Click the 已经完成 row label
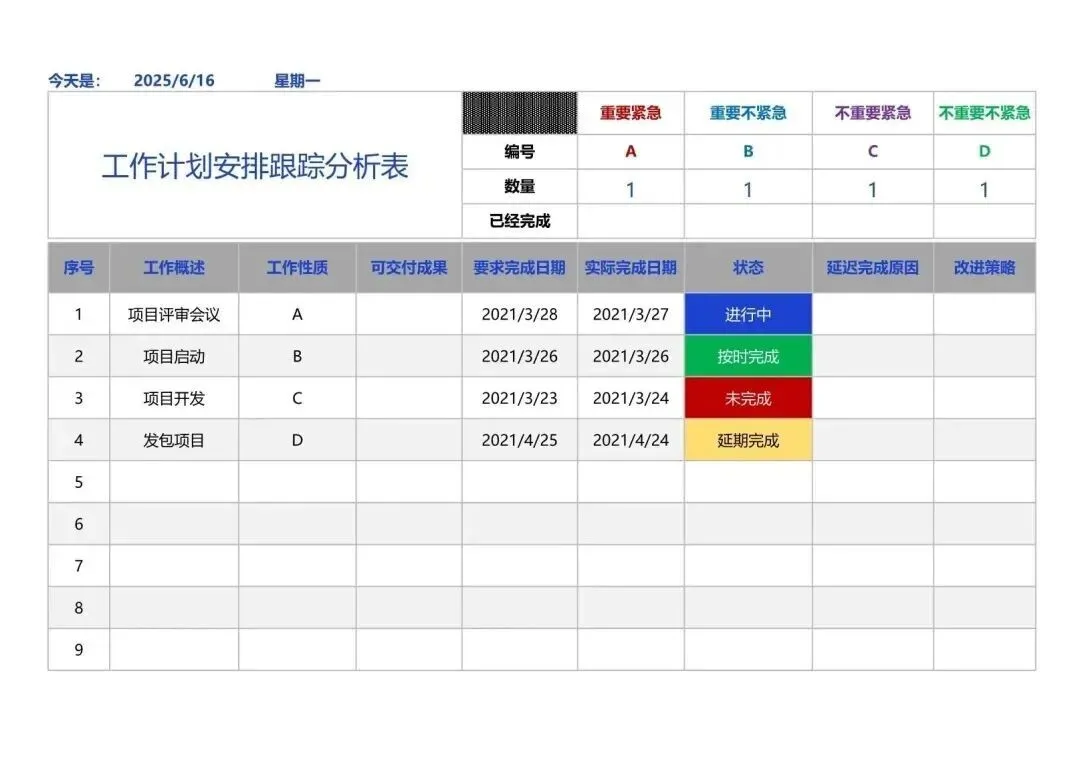Viewport: 1080px width, 766px height. point(519,221)
